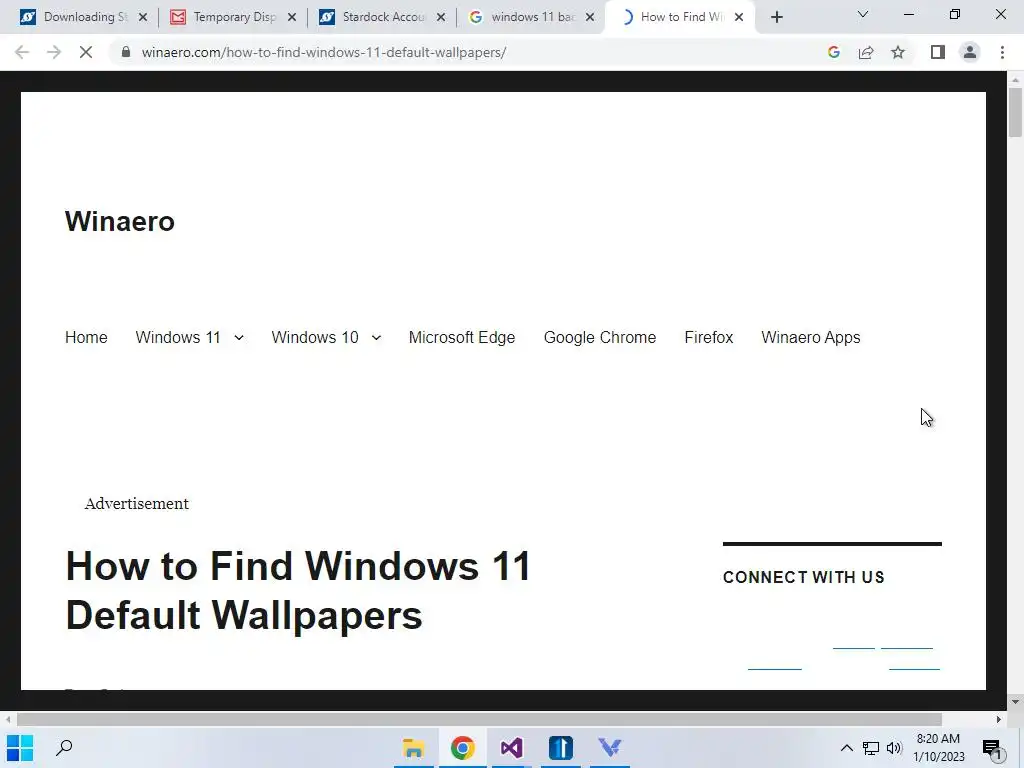This screenshot has height=768, width=1024.
Task: Open tab search chevron in title bar
Action: click(x=863, y=14)
